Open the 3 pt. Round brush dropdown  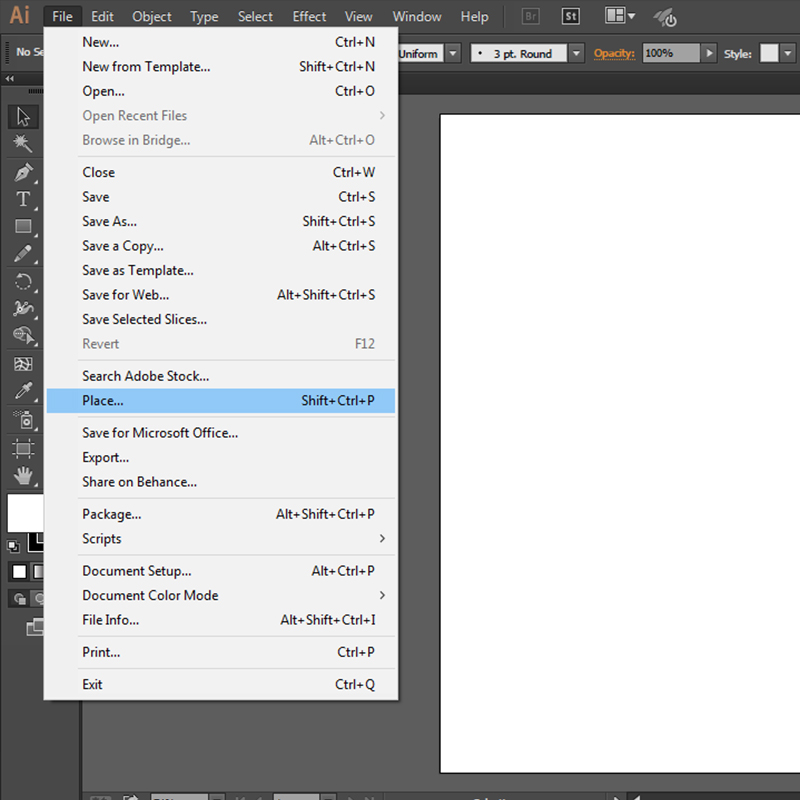pos(576,53)
